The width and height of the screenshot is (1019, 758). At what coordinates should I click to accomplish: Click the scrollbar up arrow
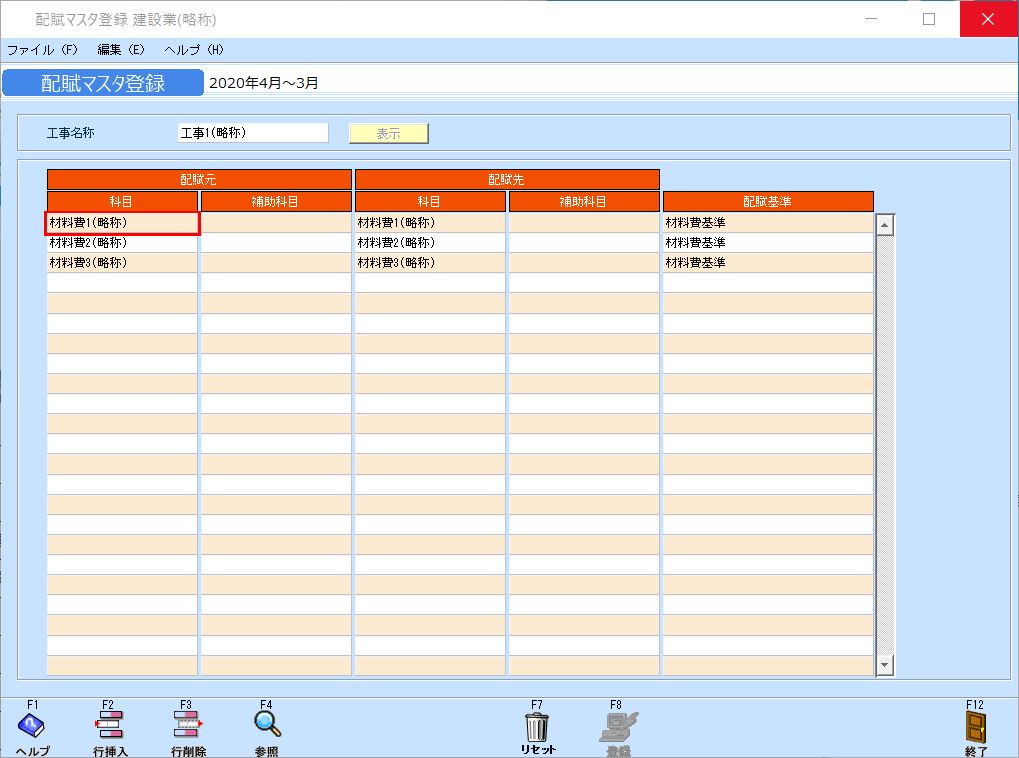(884, 225)
